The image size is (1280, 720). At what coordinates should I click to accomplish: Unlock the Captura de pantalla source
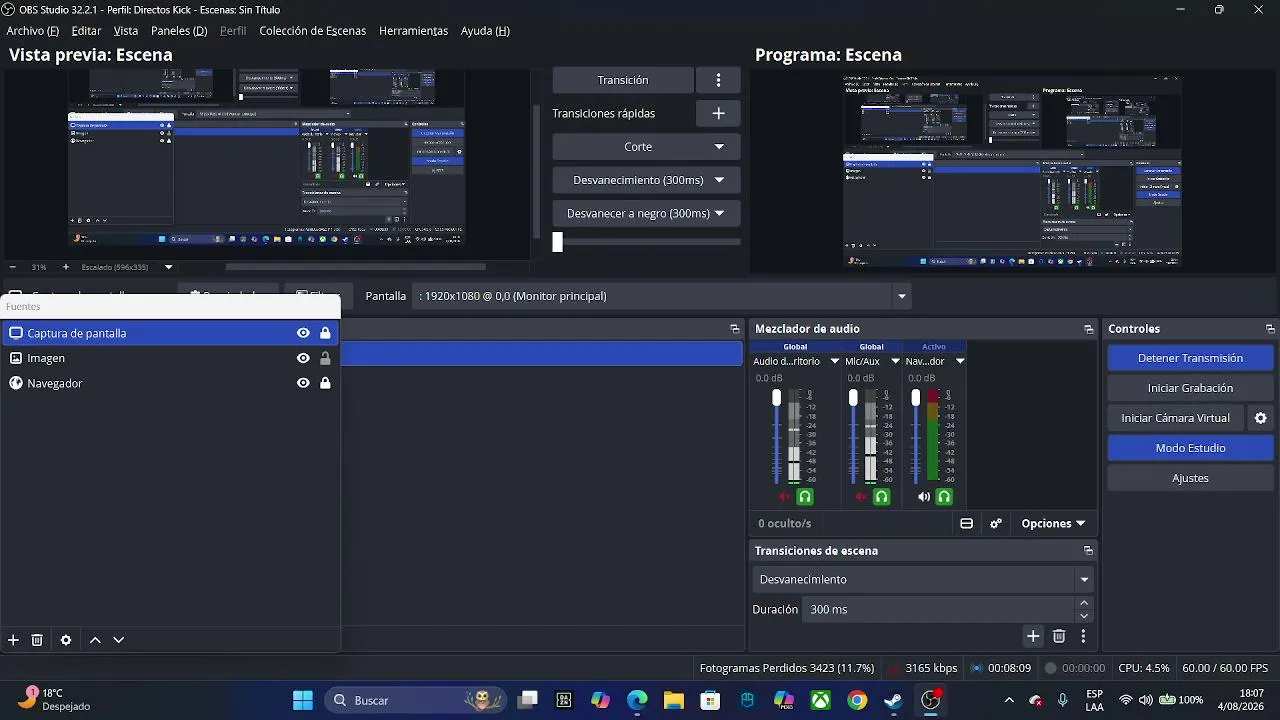point(325,333)
